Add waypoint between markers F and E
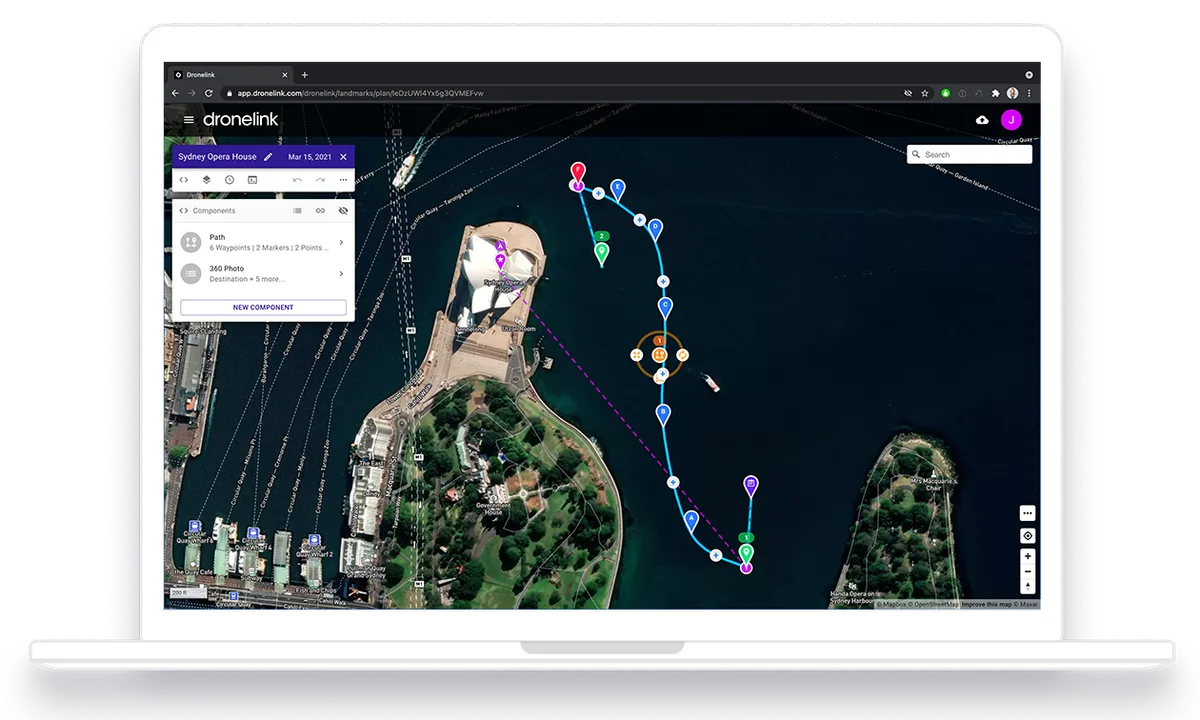The height and width of the screenshot is (720, 1200). pos(598,193)
